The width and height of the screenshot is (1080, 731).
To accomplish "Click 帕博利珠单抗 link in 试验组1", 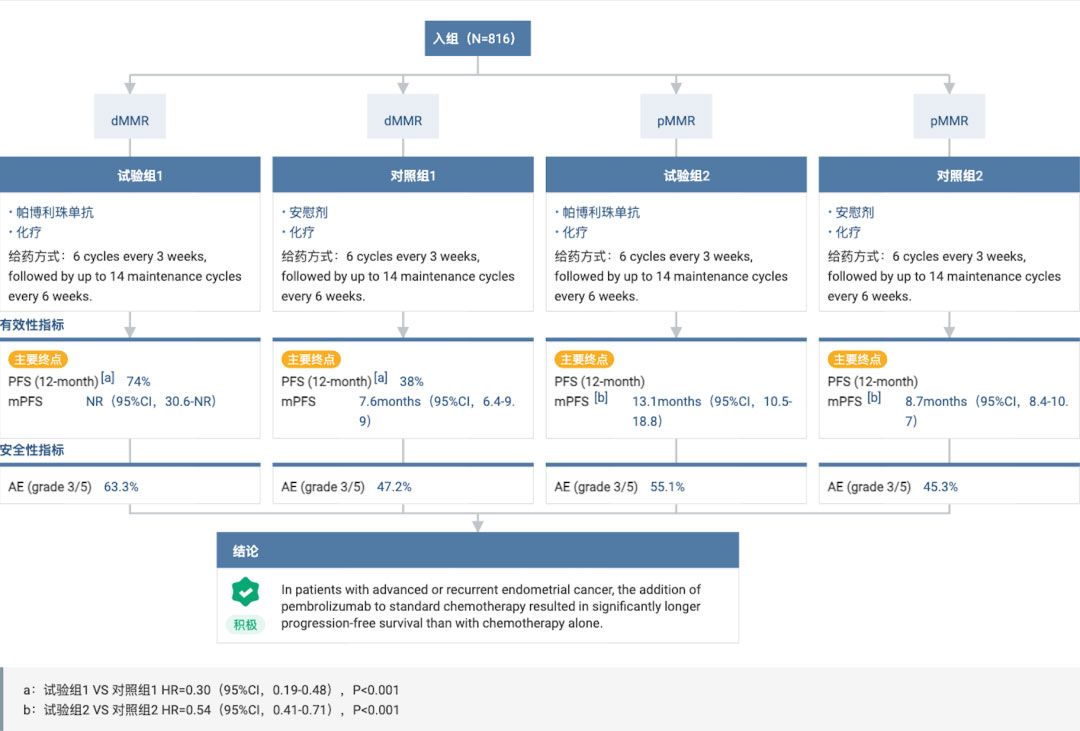I will 54,212.
